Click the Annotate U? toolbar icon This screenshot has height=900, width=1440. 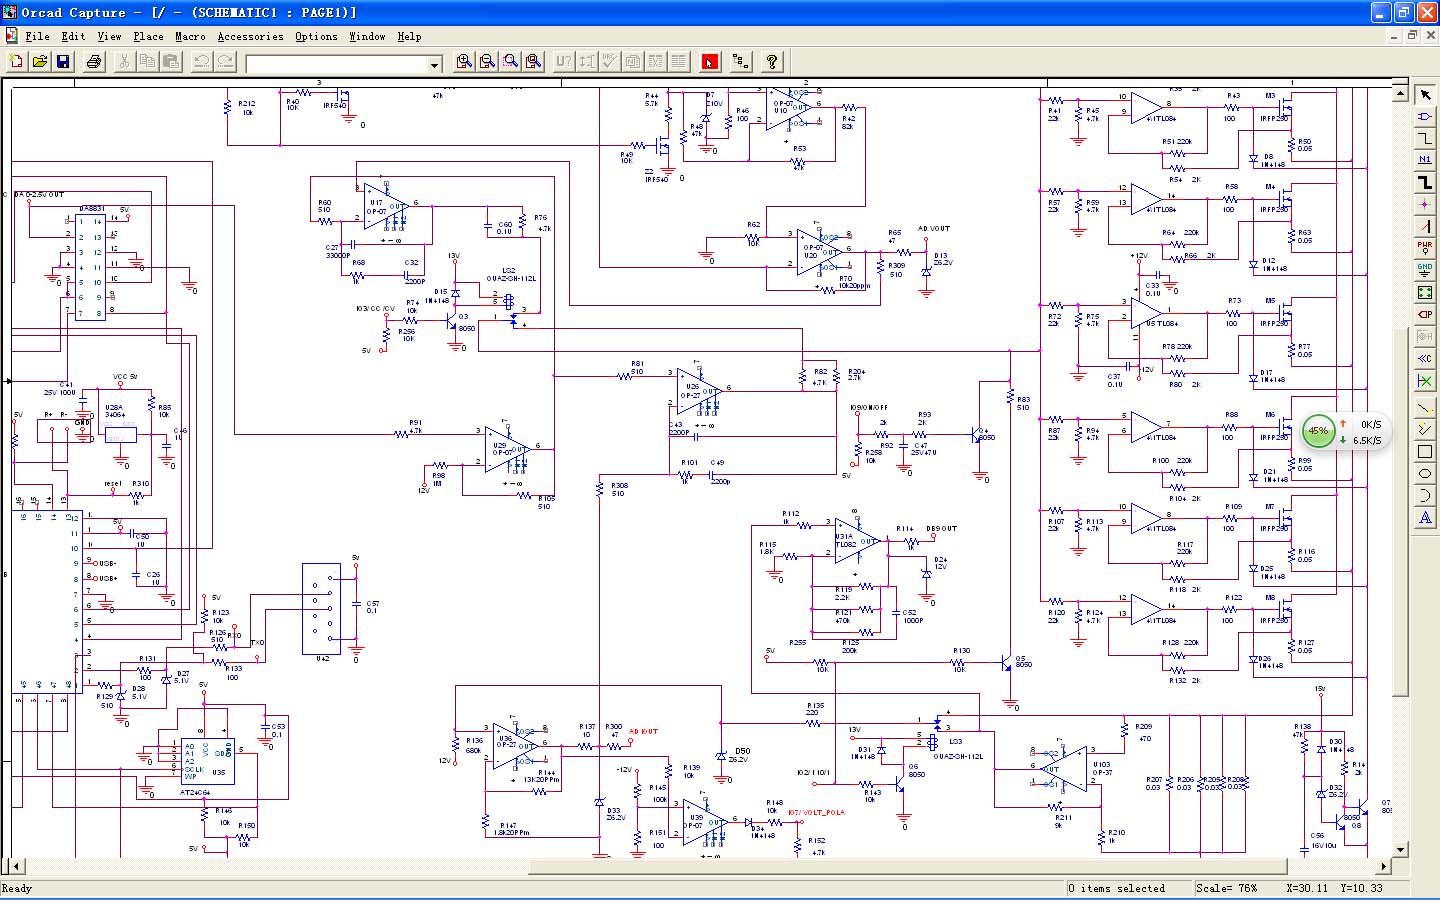coord(564,62)
